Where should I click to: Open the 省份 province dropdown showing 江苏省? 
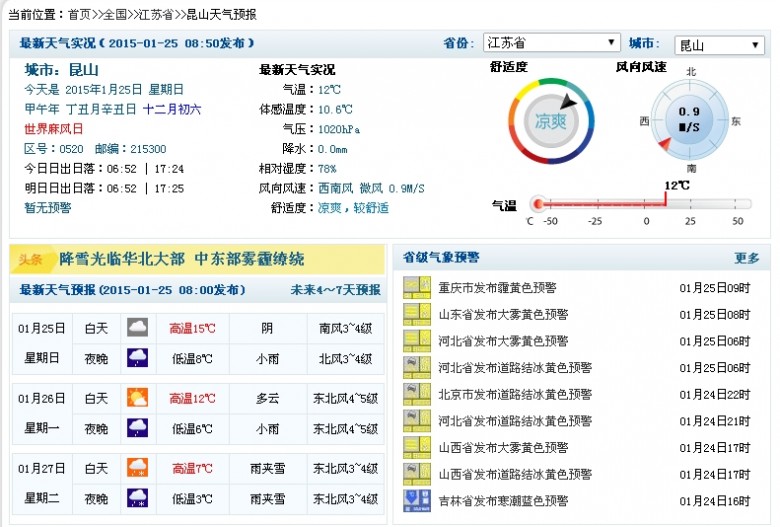coord(551,43)
